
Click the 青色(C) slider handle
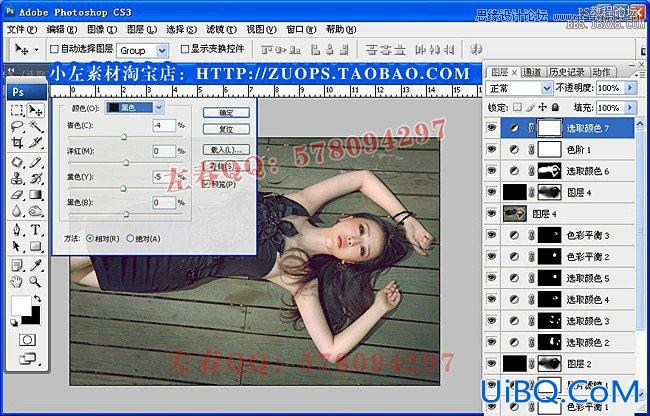click(124, 137)
